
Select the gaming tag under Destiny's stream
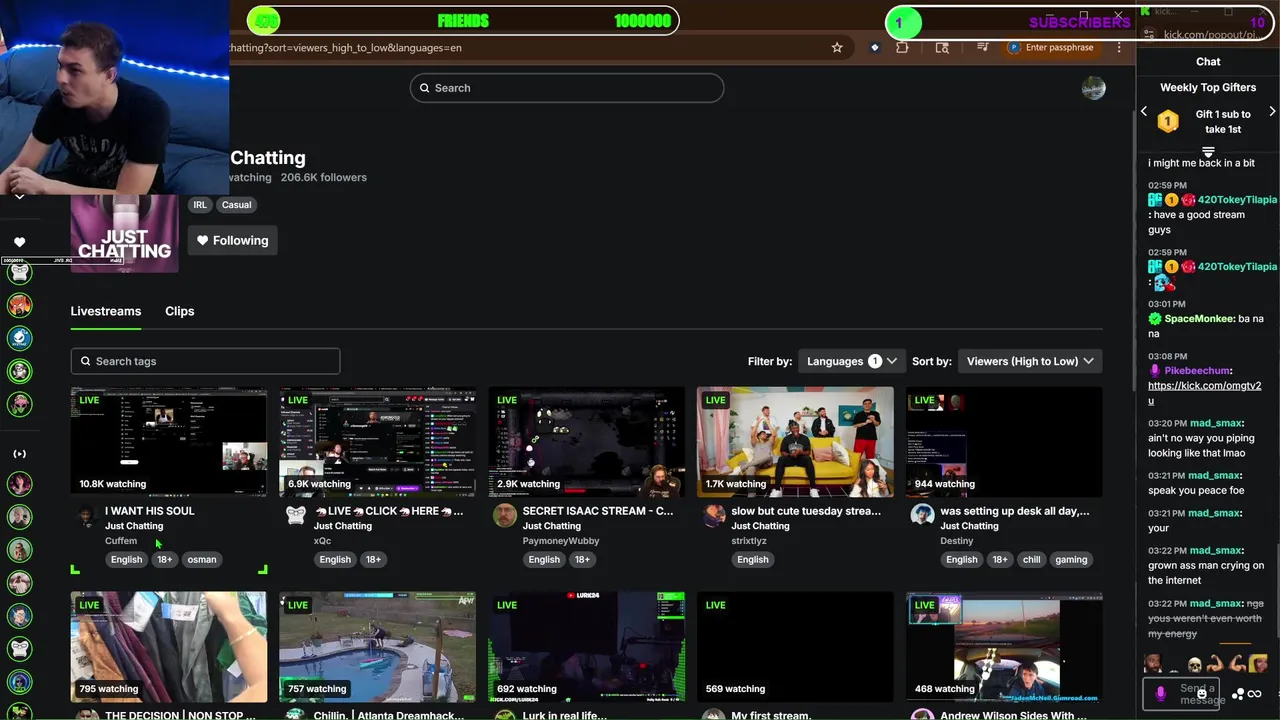1071,560
